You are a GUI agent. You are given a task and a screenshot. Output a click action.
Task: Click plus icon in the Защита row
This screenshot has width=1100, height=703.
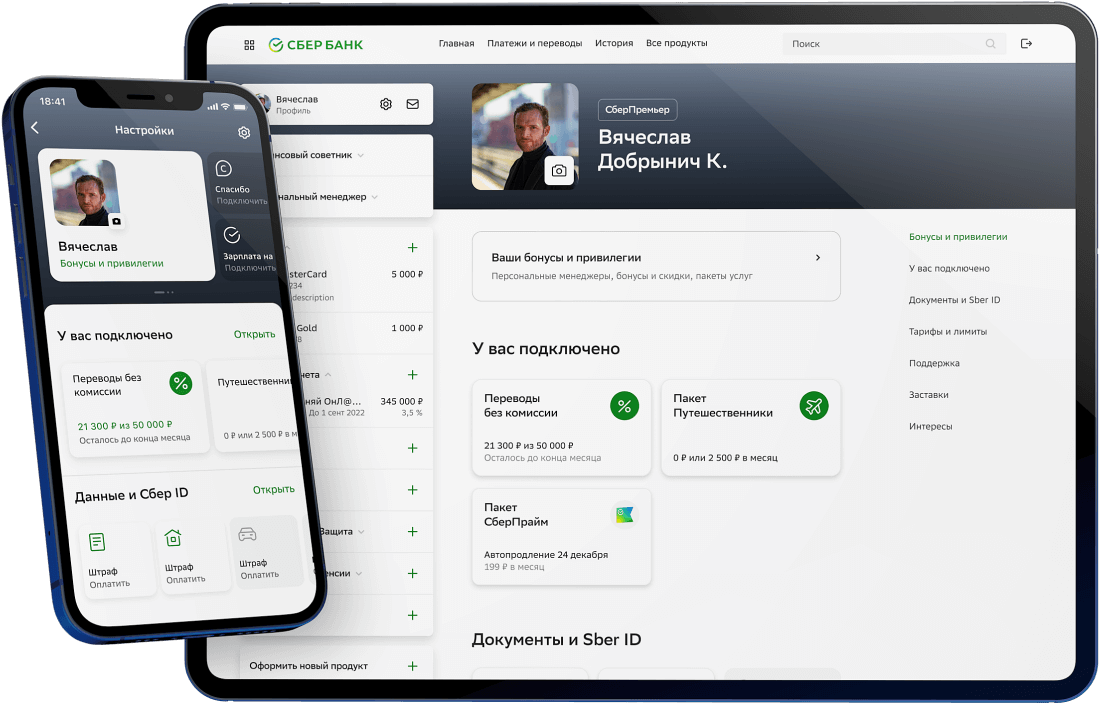[412, 532]
